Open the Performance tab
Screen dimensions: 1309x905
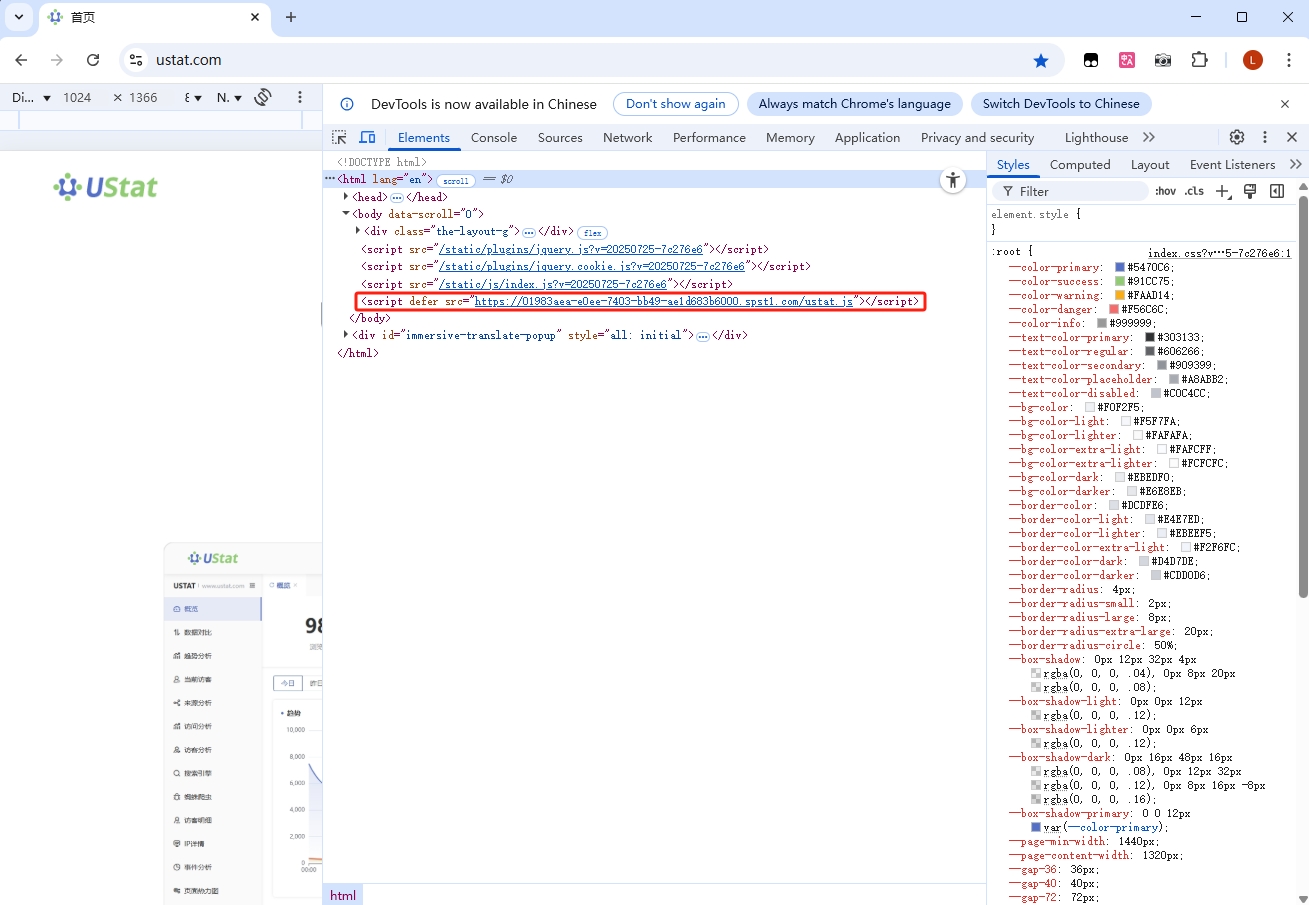click(709, 137)
